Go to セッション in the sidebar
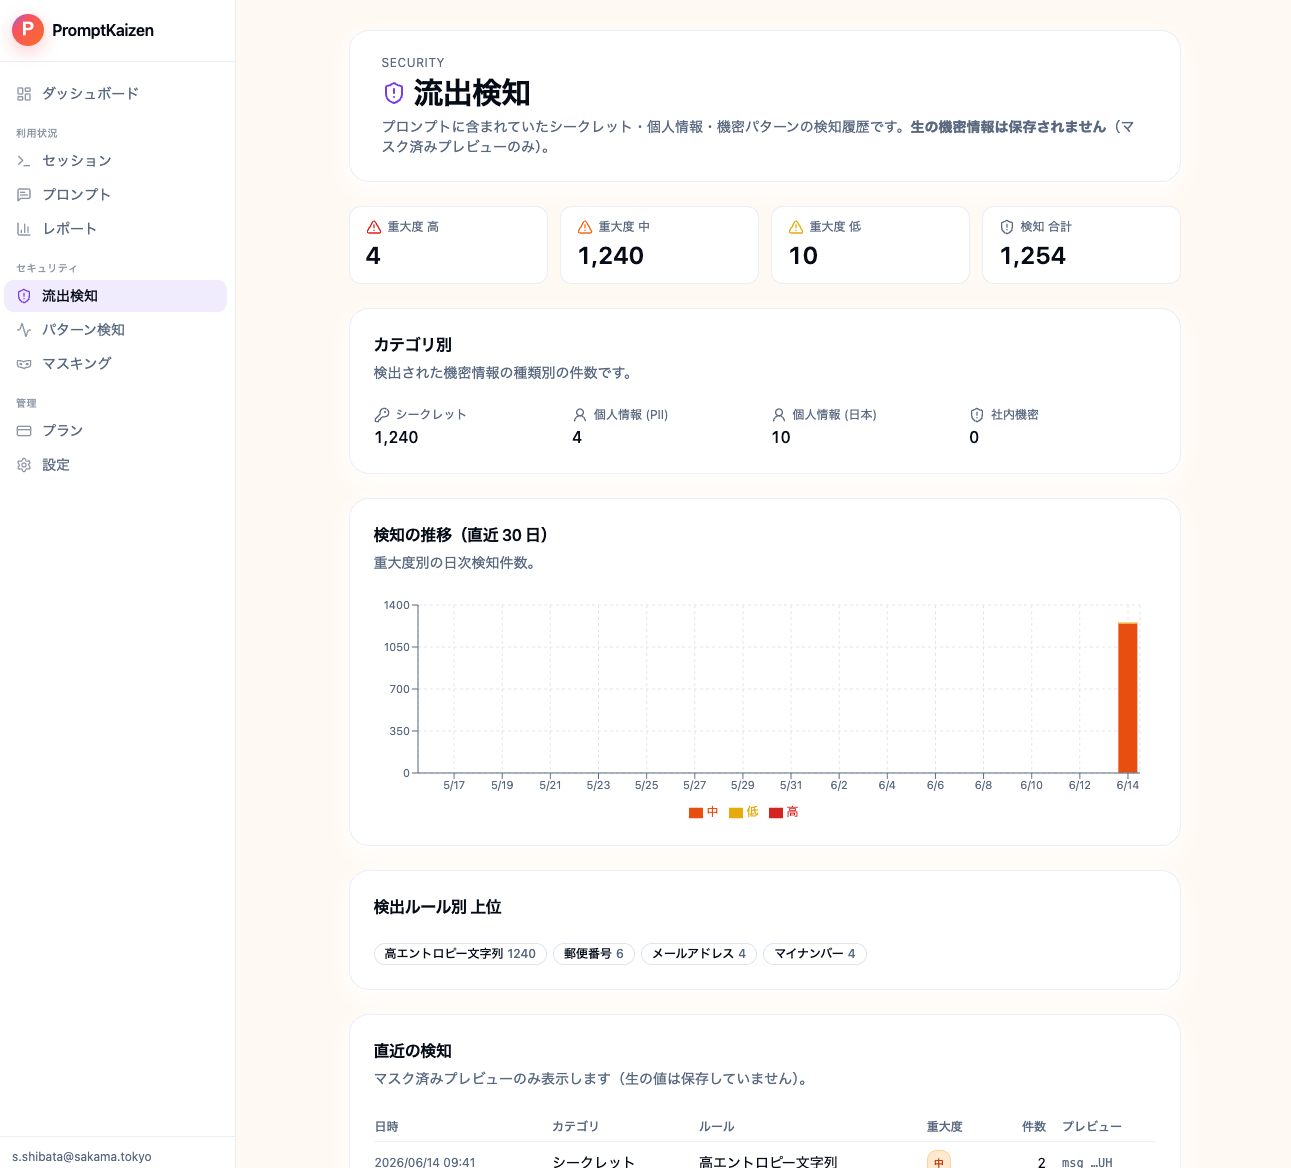1291x1168 pixels. coord(116,161)
